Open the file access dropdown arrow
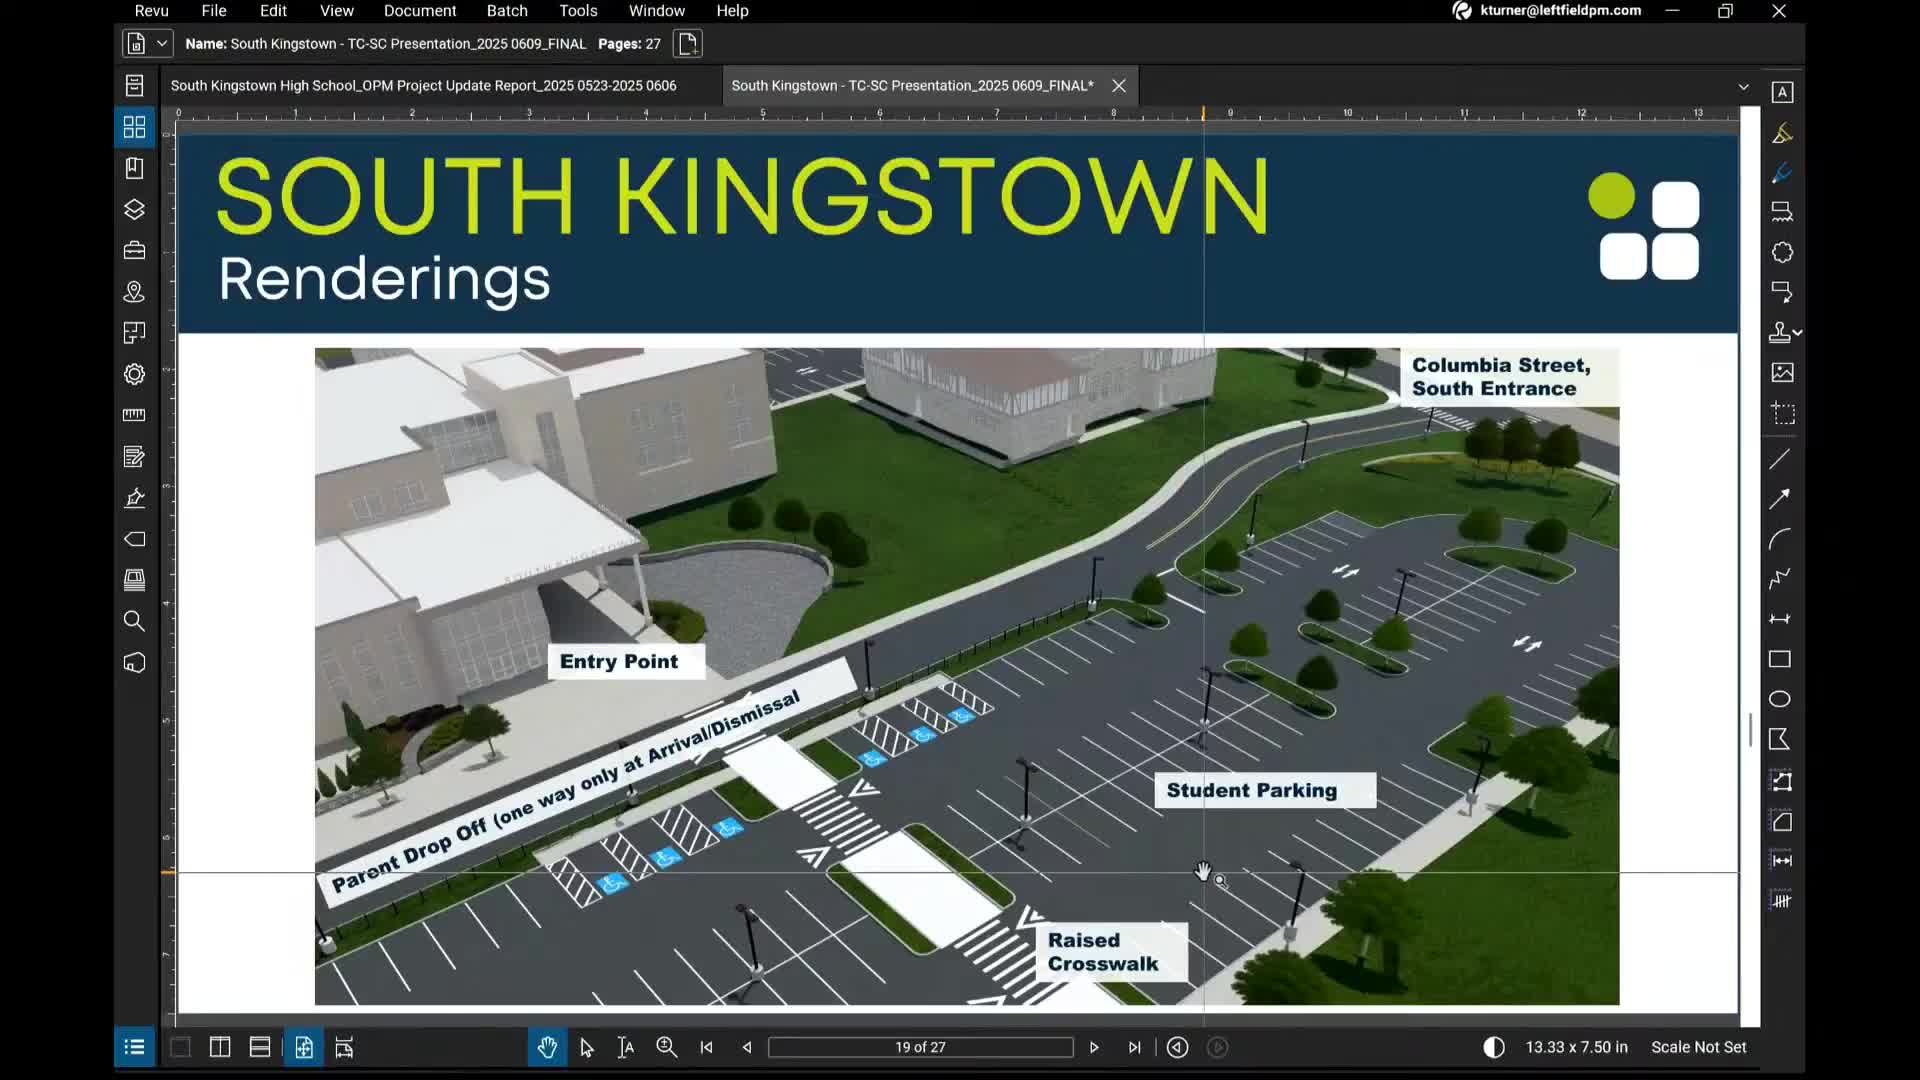Image resolution: width=1920 pixels, height=1080 pixels. [161, 44]
